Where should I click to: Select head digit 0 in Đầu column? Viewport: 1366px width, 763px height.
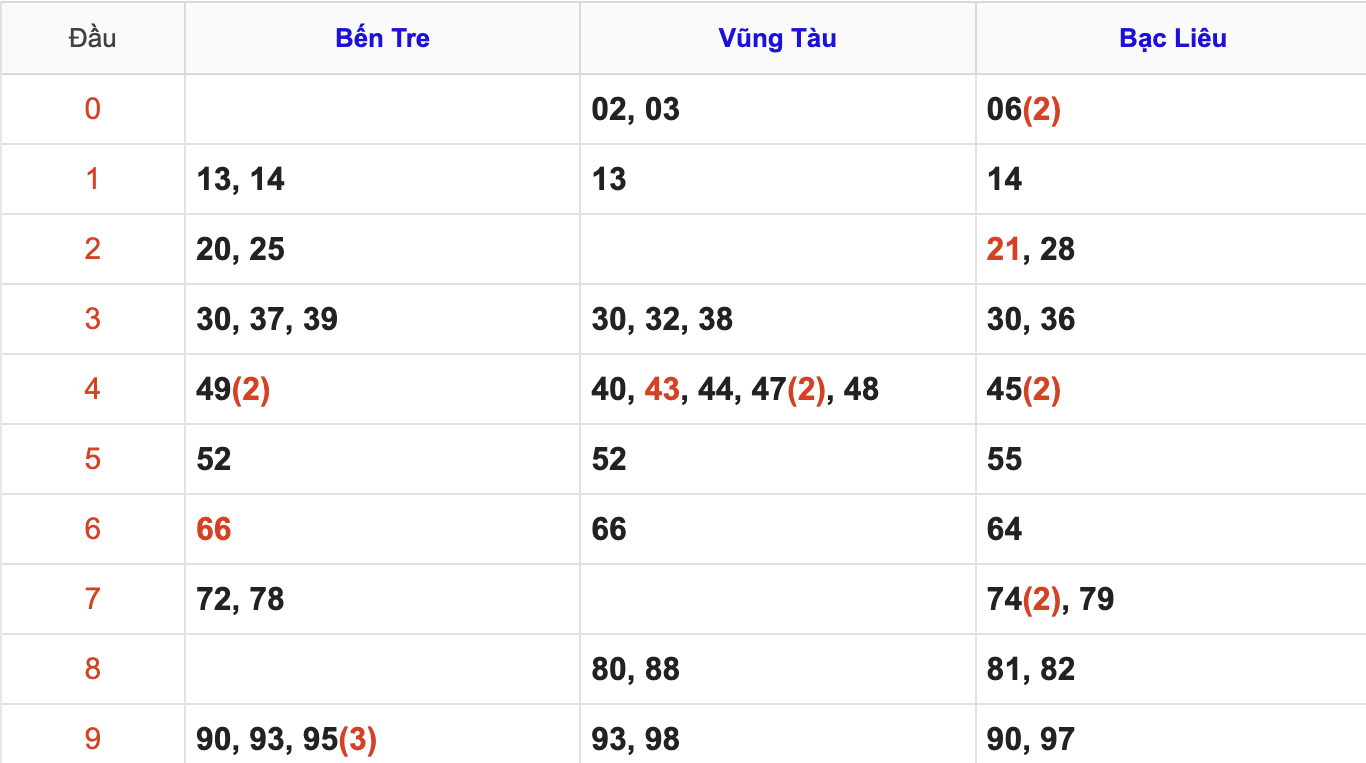92,109
